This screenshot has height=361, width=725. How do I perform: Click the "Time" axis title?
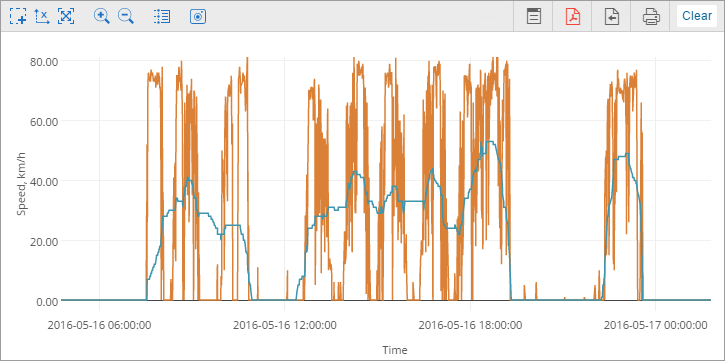394,350
